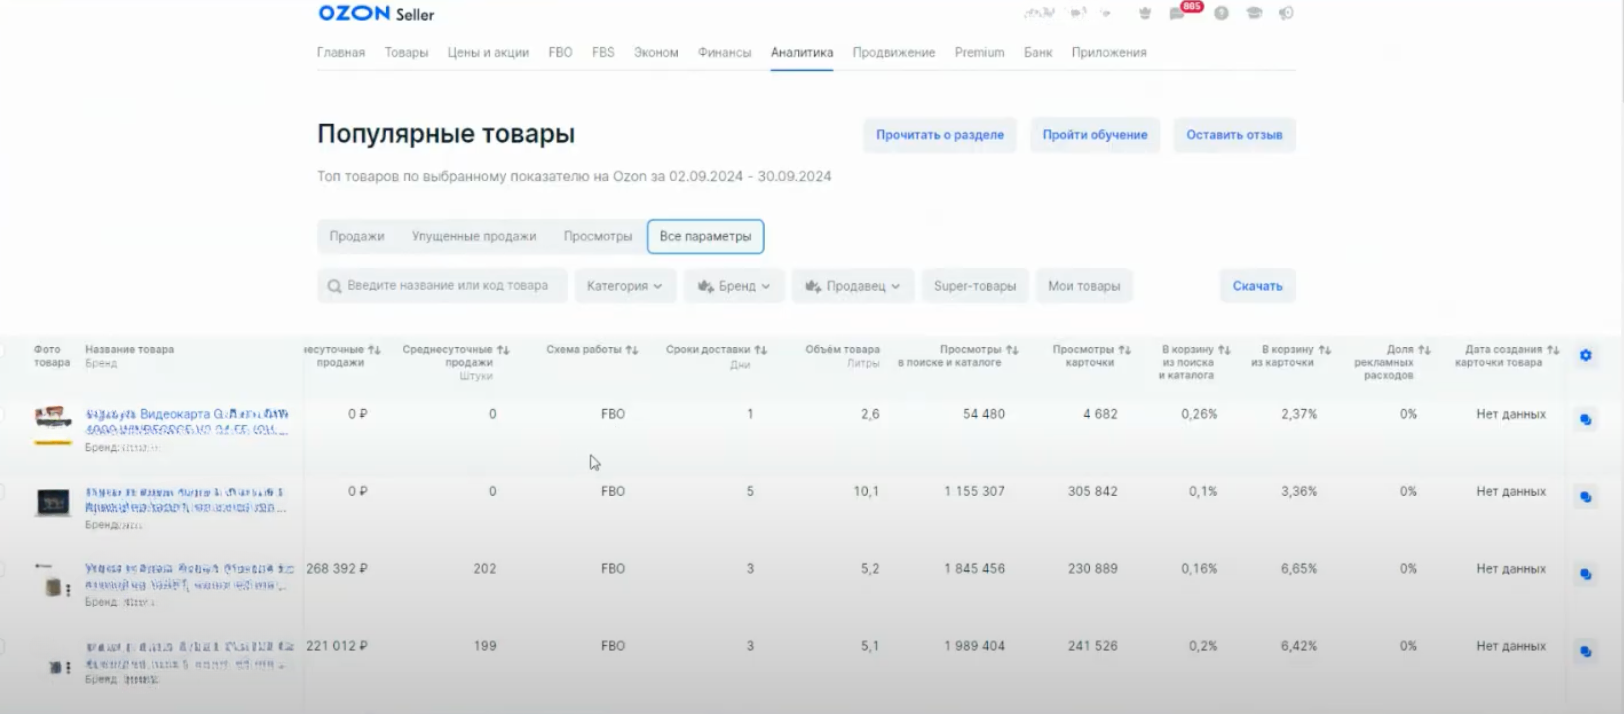Sort by Просмотры карточки column arrows
The image size is (1624, 714).
coord(1124,350)
